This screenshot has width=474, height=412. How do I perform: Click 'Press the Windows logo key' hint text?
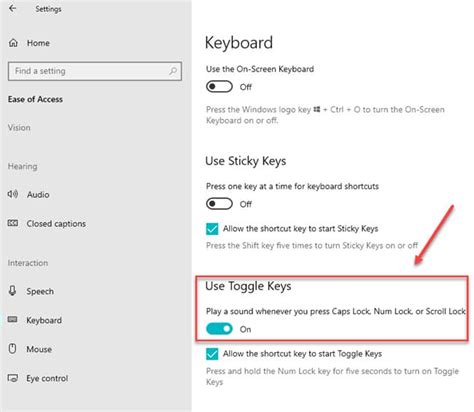coord(325,115)
